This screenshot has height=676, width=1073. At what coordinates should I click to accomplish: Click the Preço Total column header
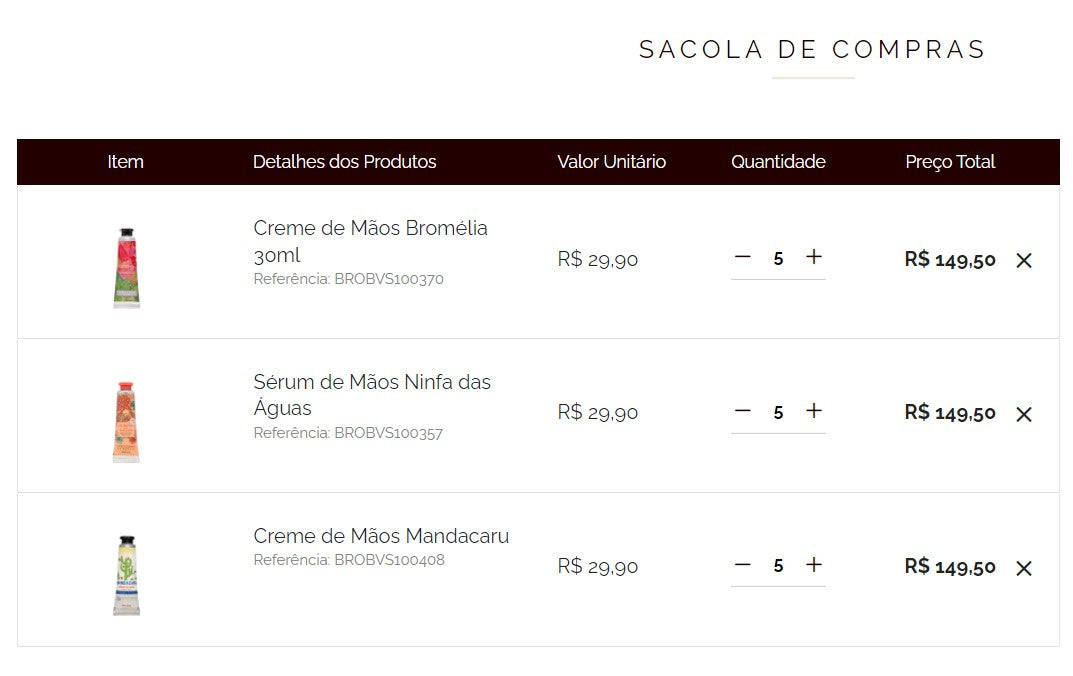click(950, 162)
